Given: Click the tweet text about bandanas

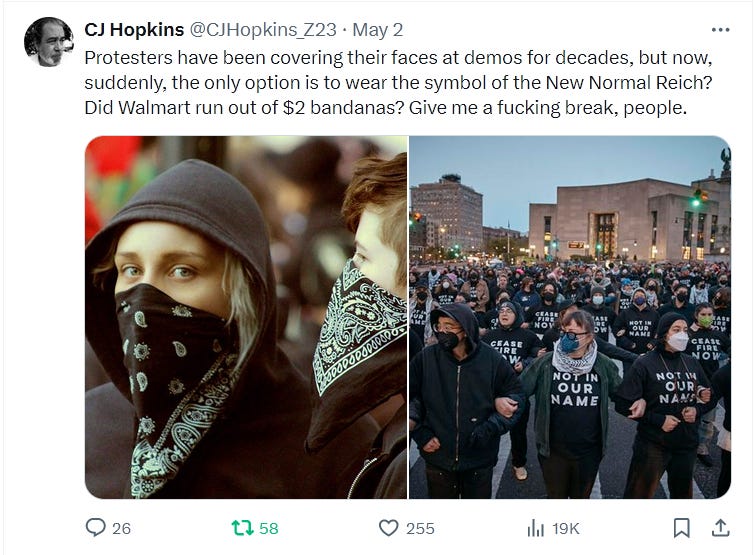Looking at the screenshot, I should click(x=398, y=83).
